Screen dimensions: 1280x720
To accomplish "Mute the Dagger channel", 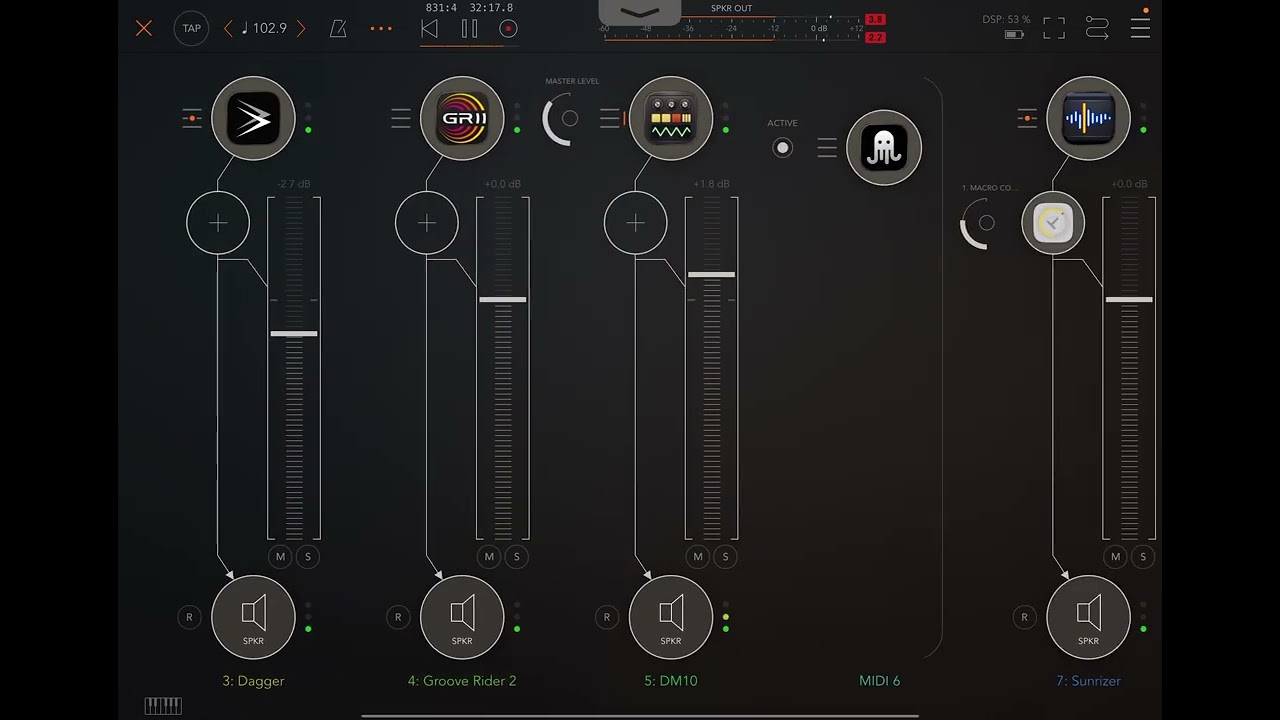I will click(280, 557).
